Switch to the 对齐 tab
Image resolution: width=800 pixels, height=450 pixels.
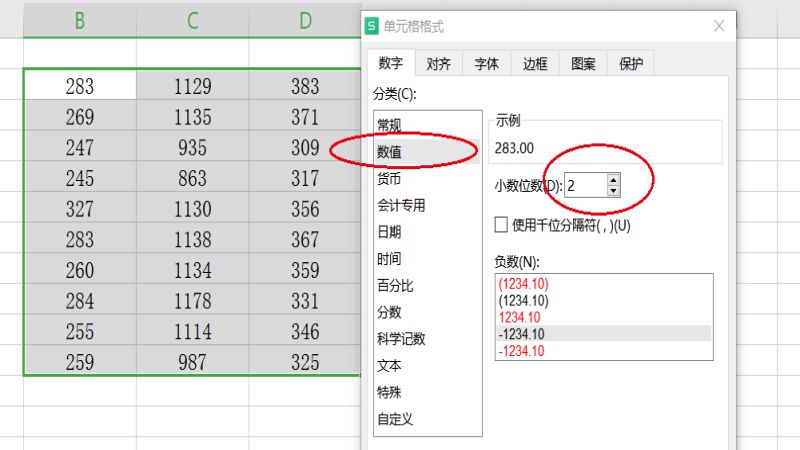[x=438, y=64]
